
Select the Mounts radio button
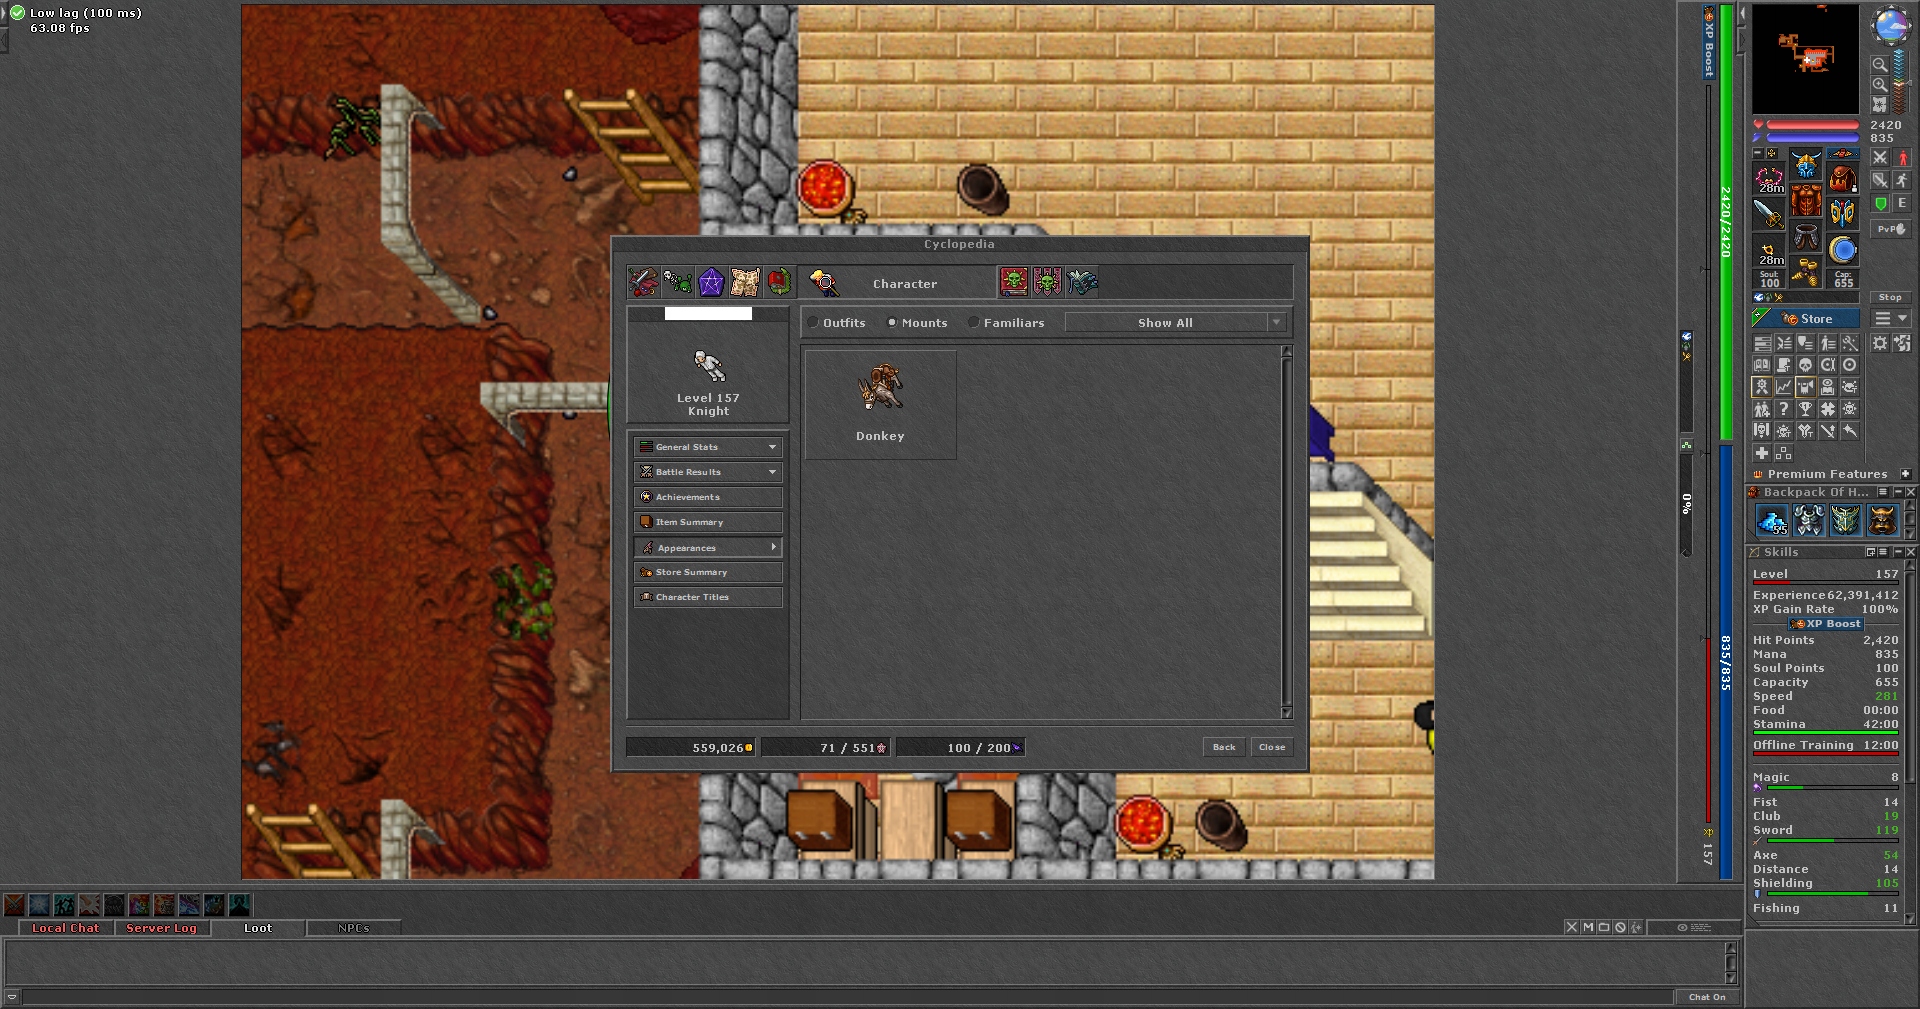click(892, 323)
